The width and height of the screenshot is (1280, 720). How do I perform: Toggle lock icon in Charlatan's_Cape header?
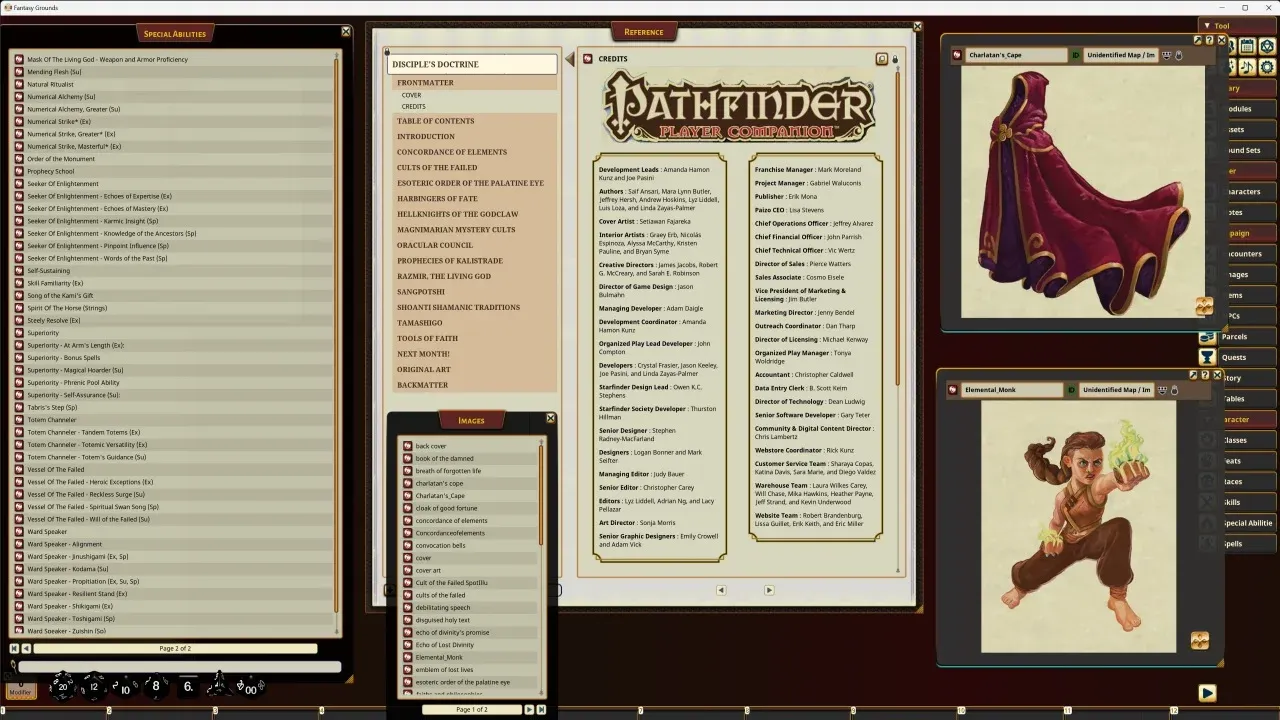tap(1179, 55)
